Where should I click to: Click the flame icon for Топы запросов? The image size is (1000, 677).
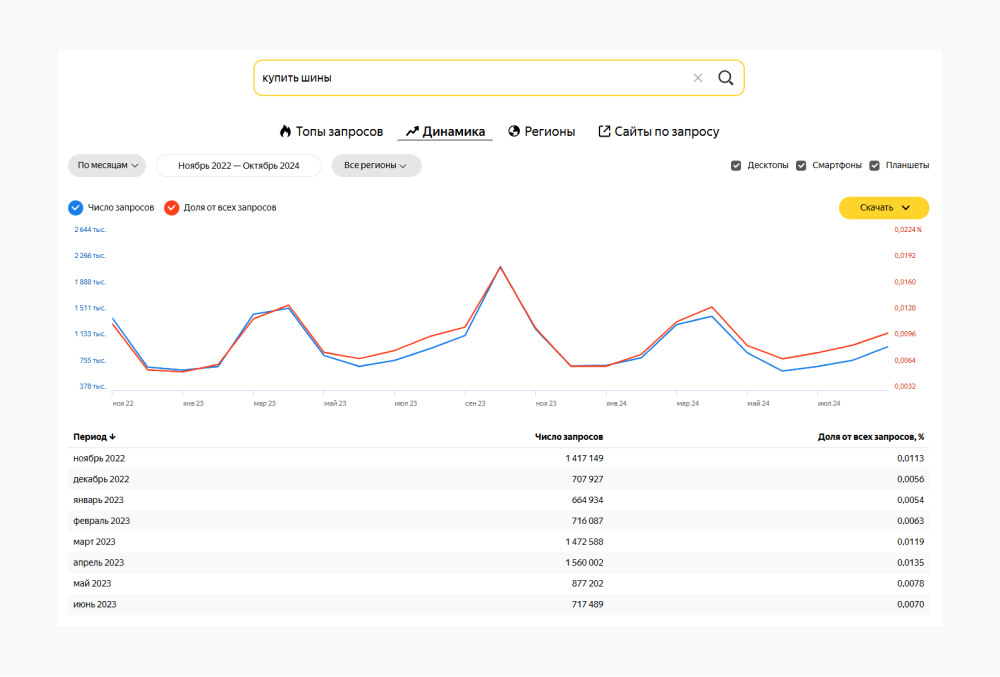click(x=285, y=131)
